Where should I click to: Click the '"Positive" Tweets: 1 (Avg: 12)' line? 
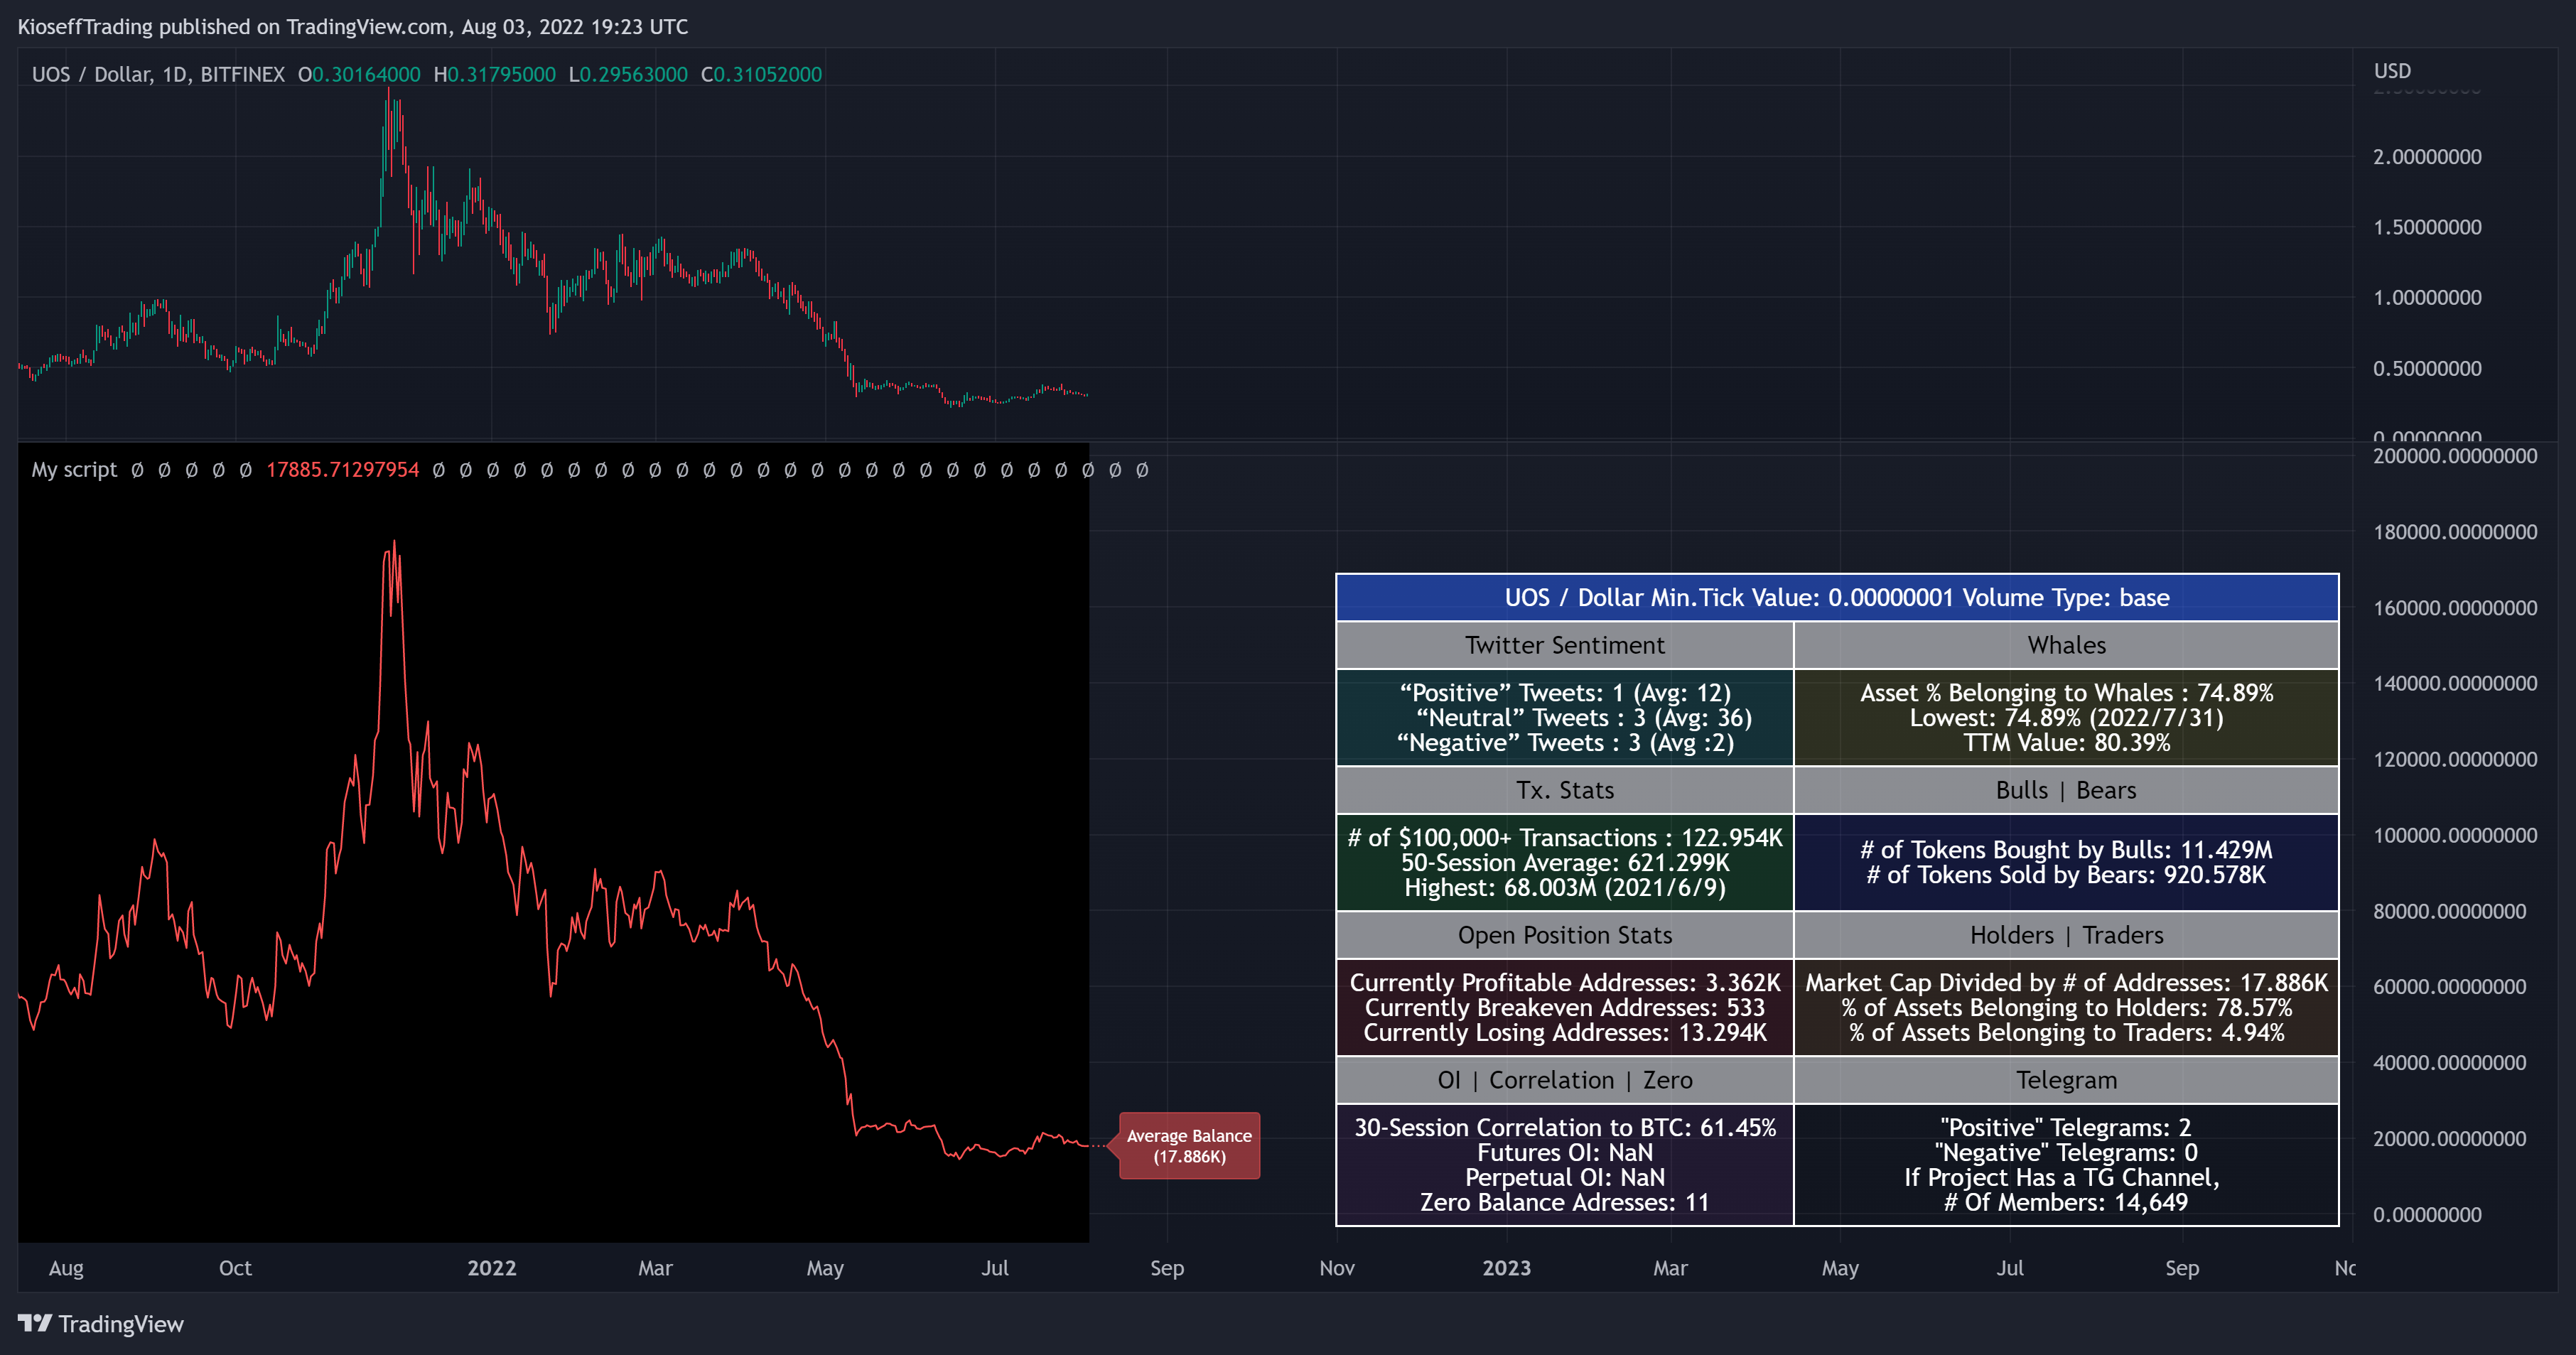click(1565, 693)
